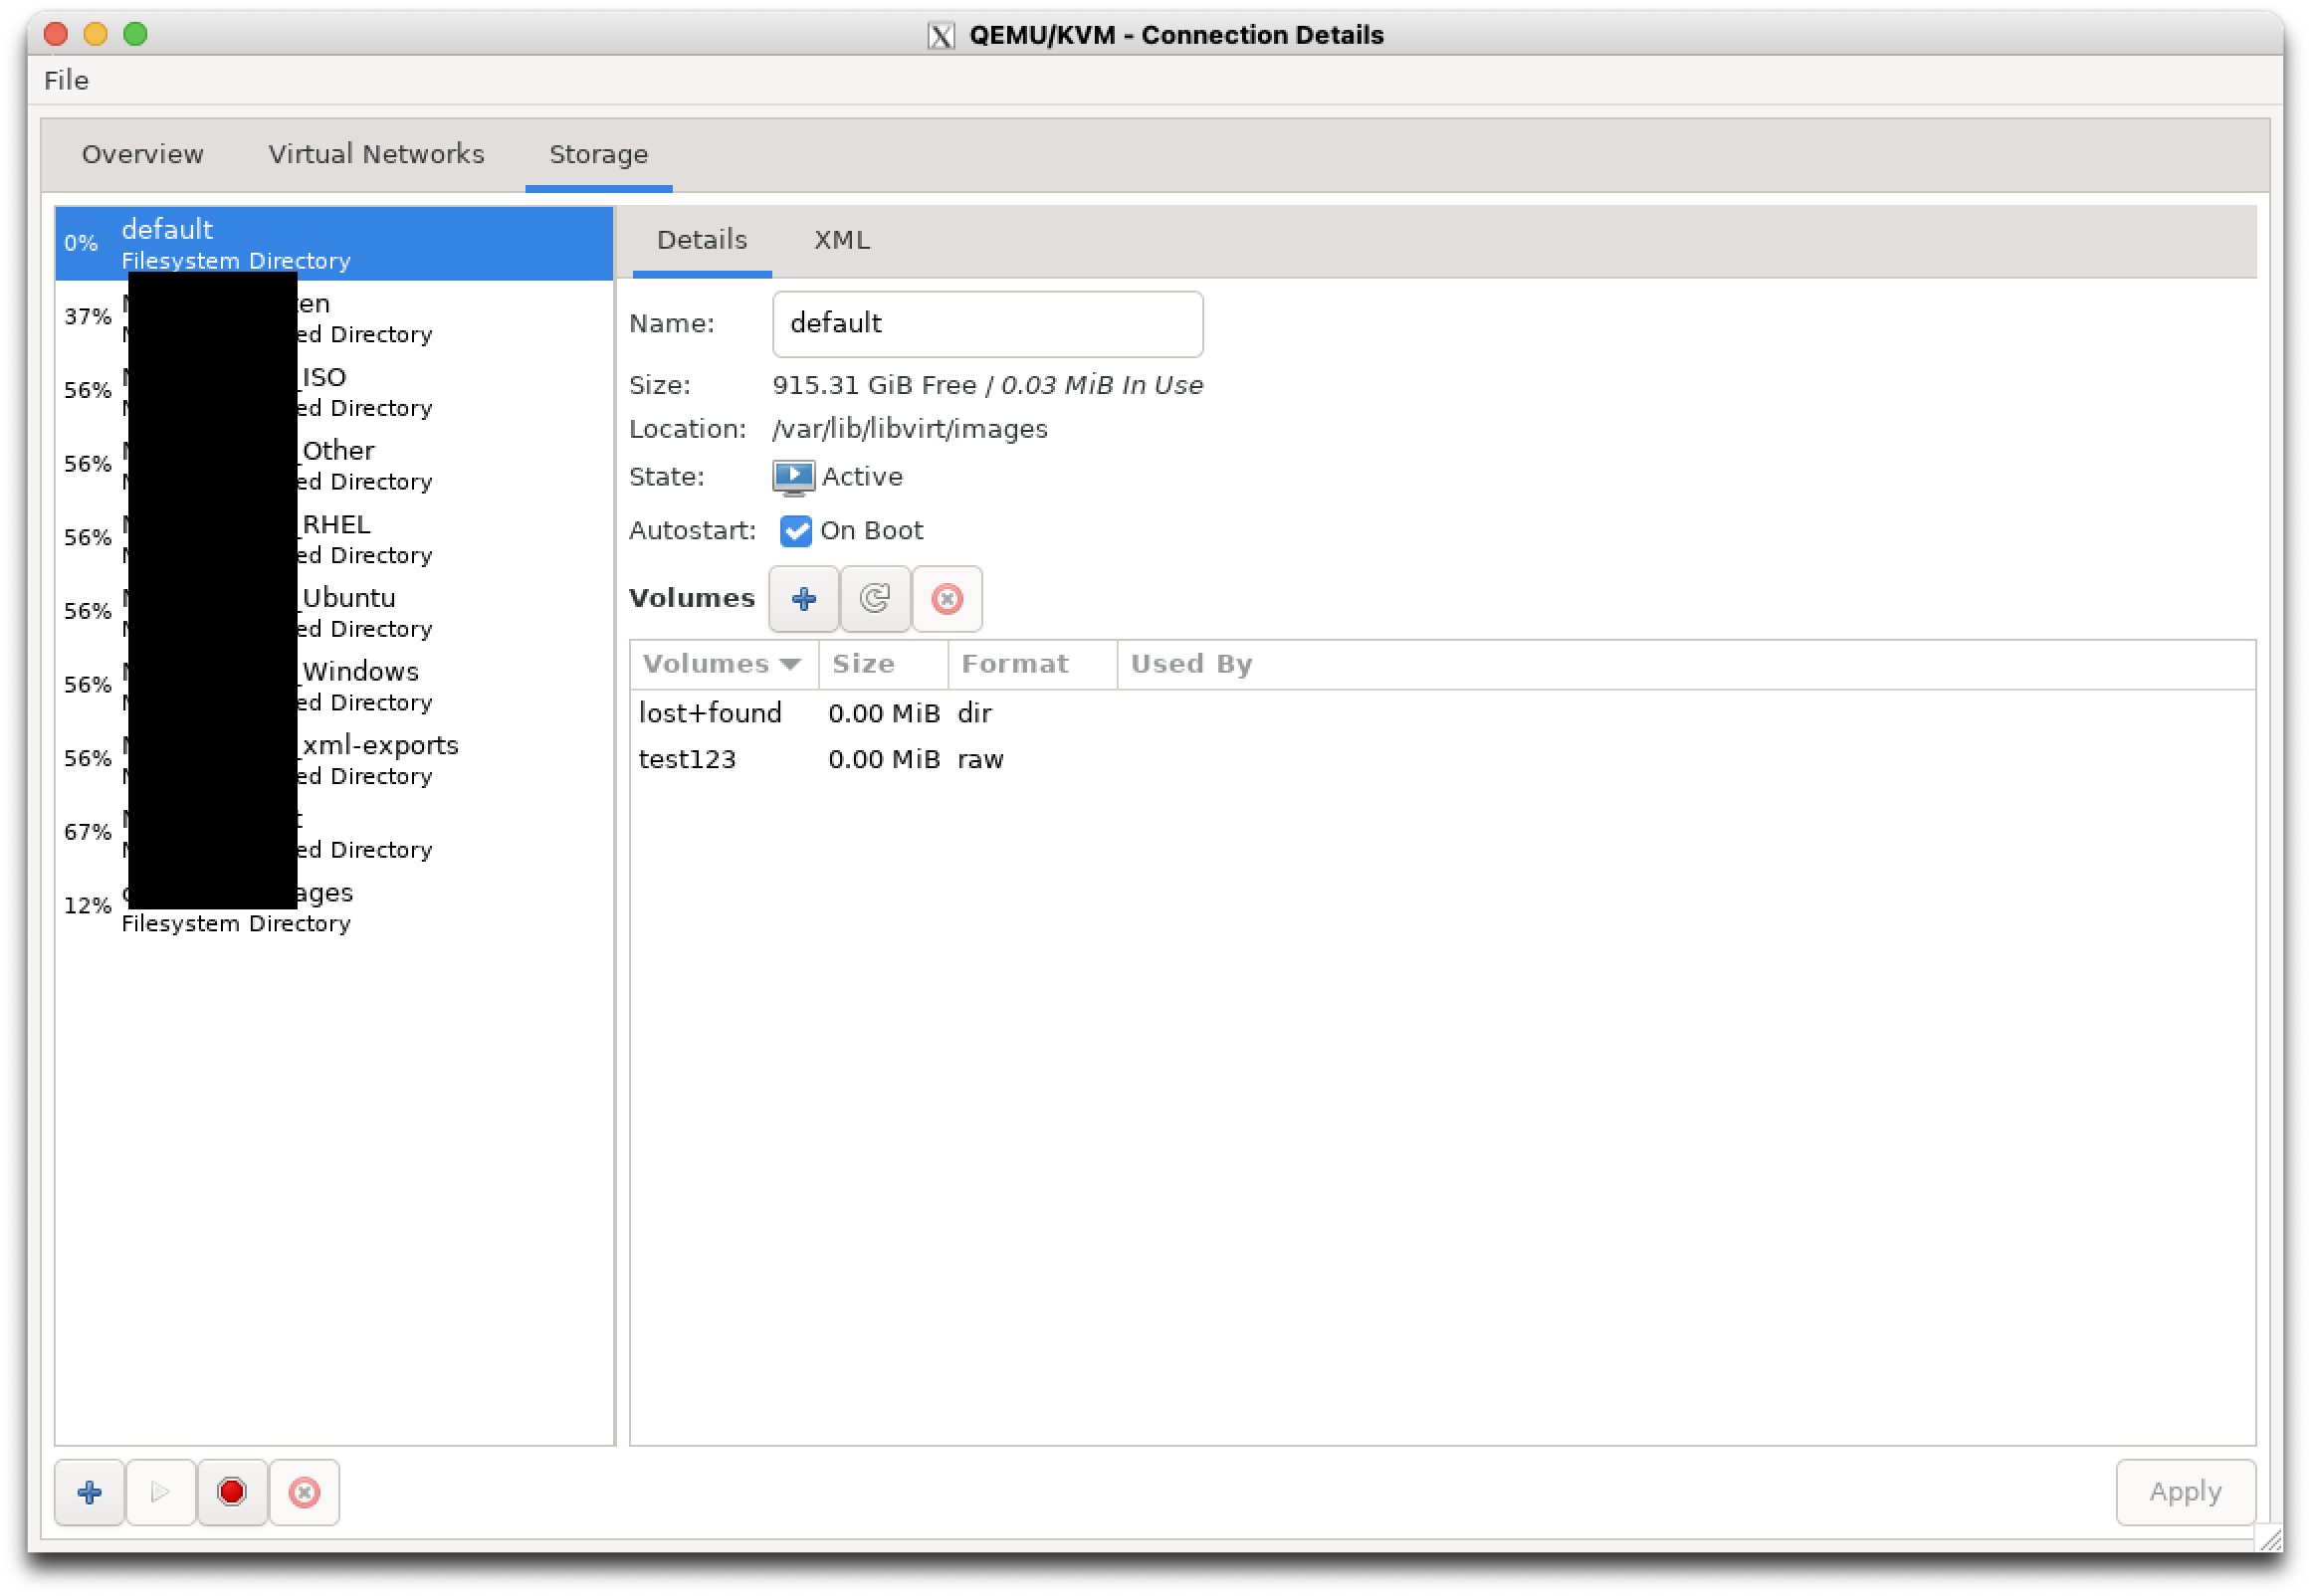
Task: Select the lost+found volume
Action: coord(710,713)
